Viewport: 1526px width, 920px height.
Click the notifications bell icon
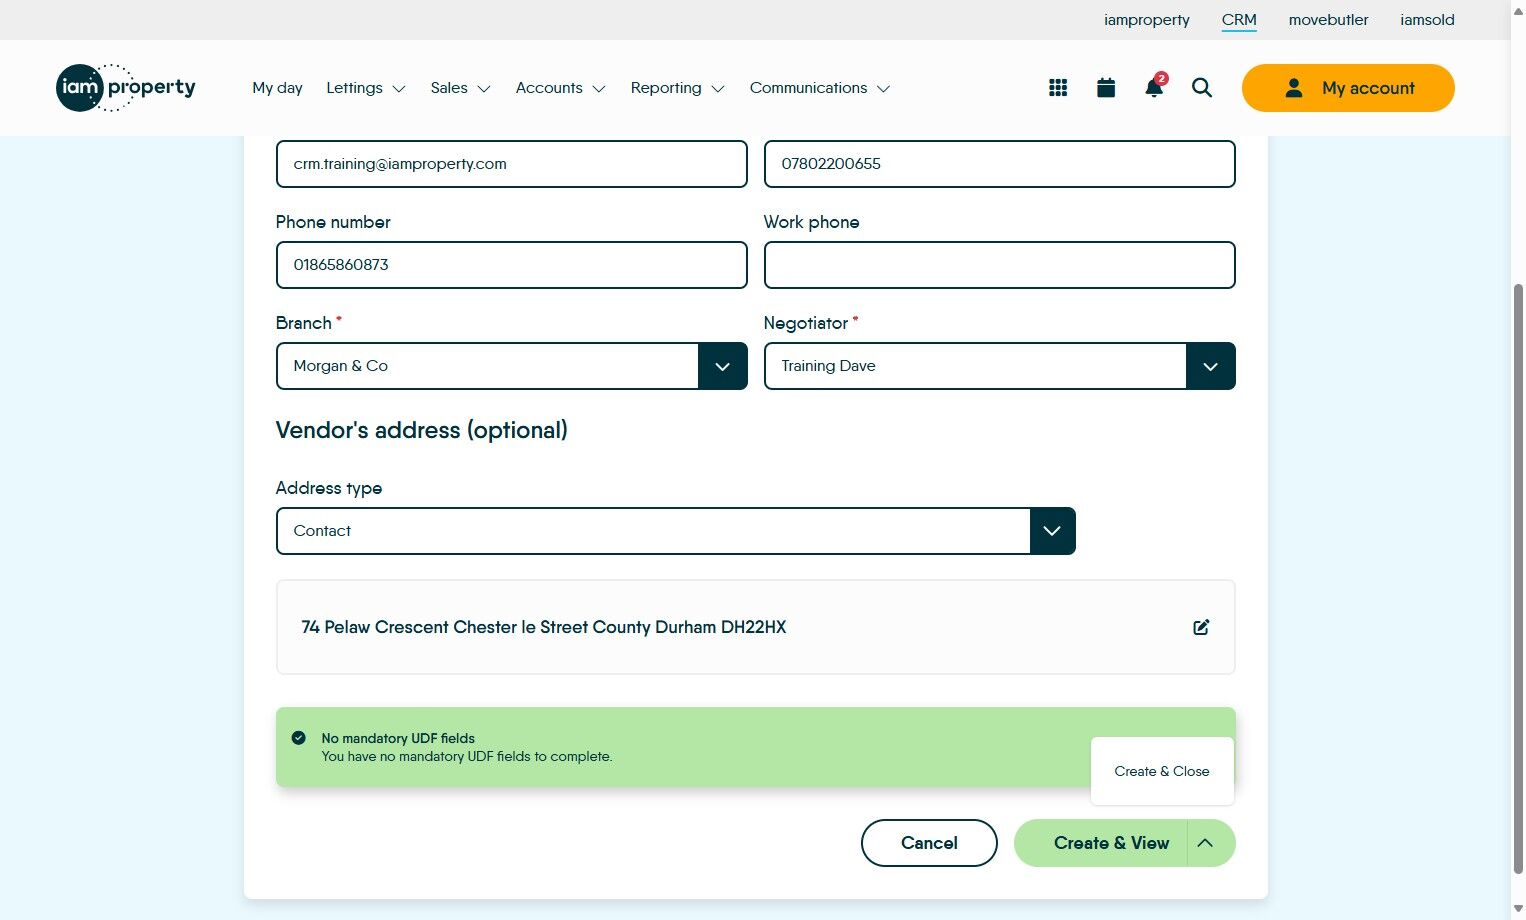1154,88
